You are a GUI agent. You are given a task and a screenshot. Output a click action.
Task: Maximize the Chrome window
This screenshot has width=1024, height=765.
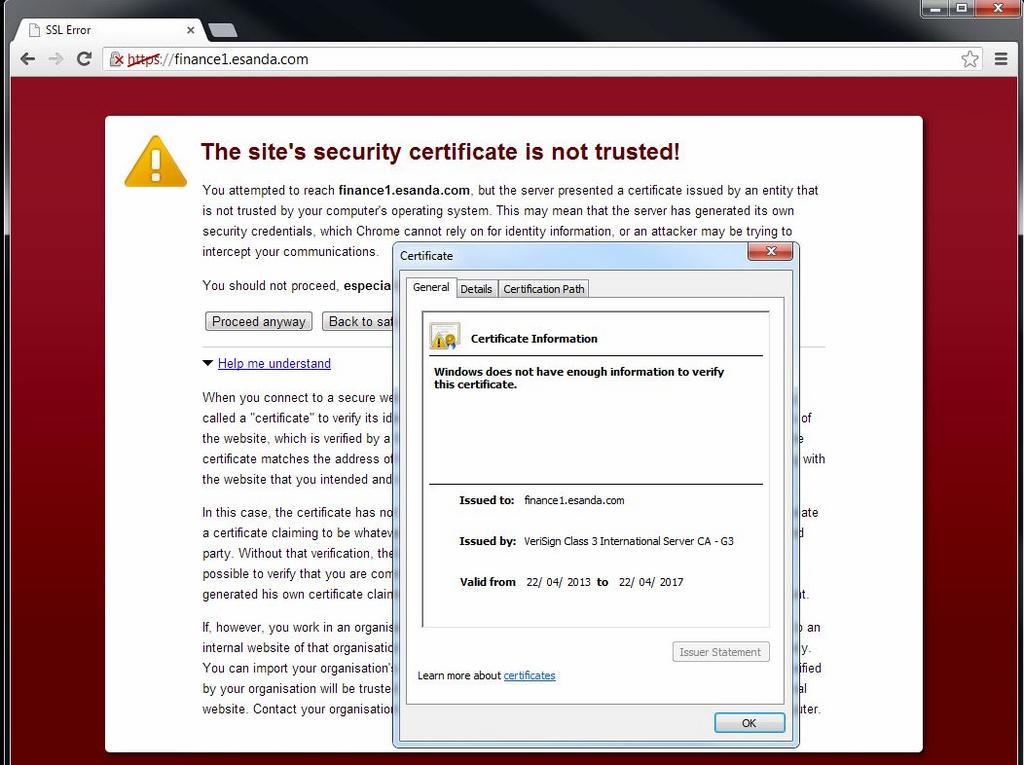click(961, 8)
